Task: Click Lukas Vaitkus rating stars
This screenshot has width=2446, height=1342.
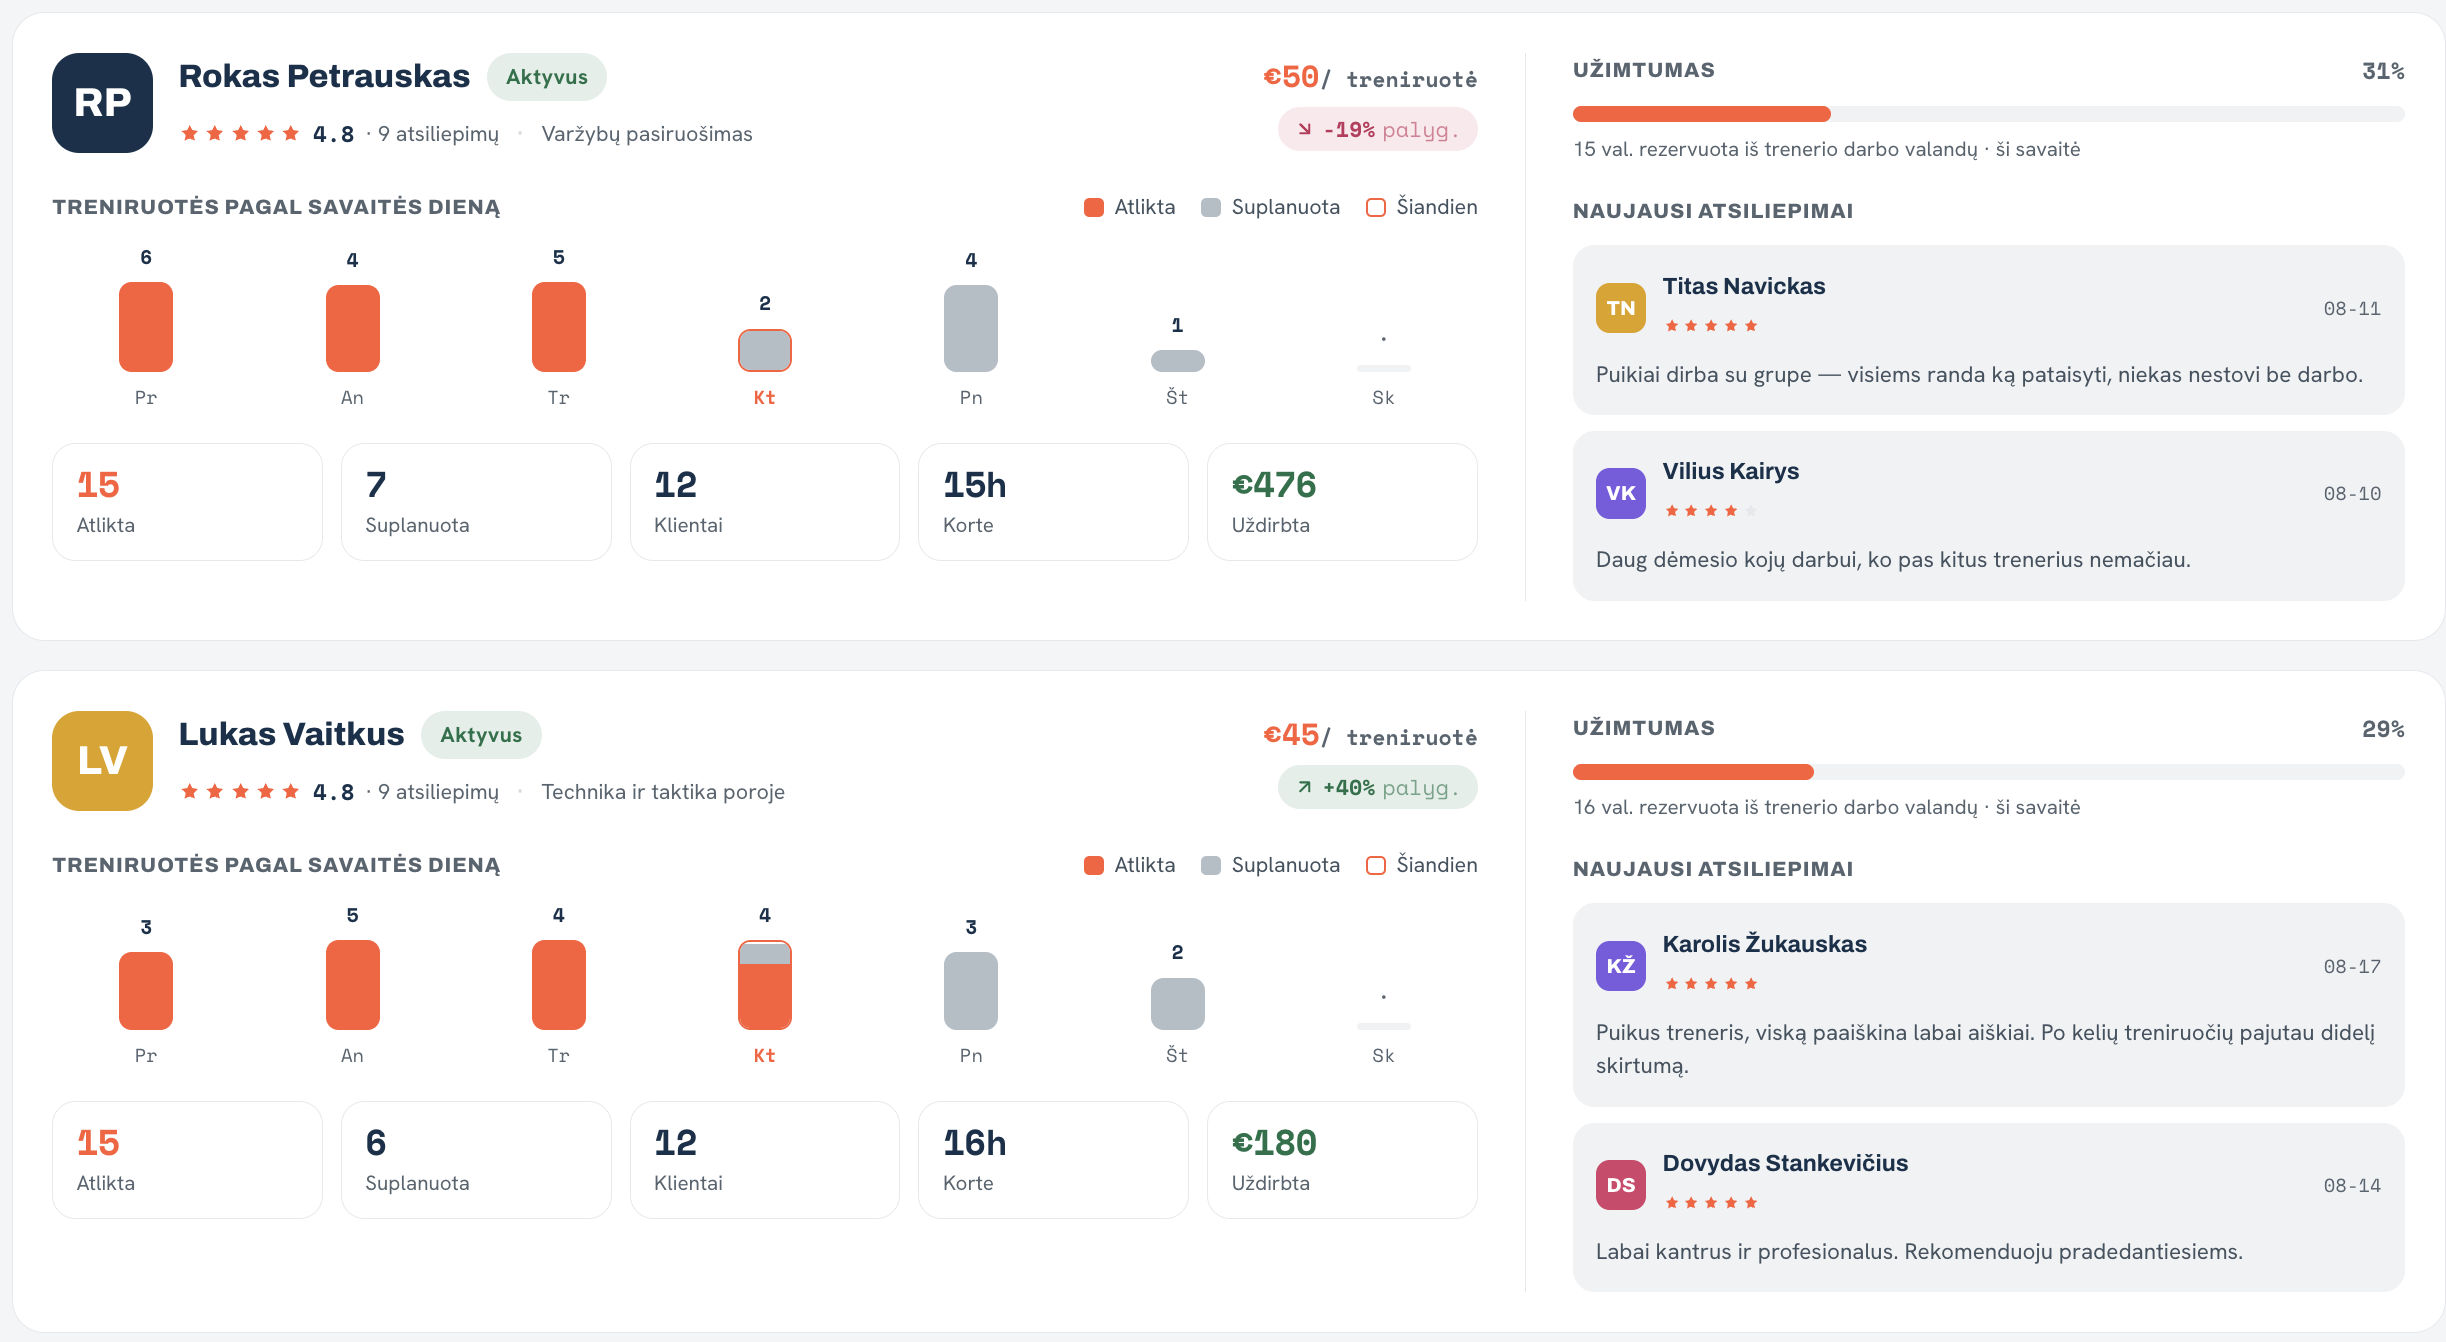Action: pyautogui.click(x=240, y=792)
